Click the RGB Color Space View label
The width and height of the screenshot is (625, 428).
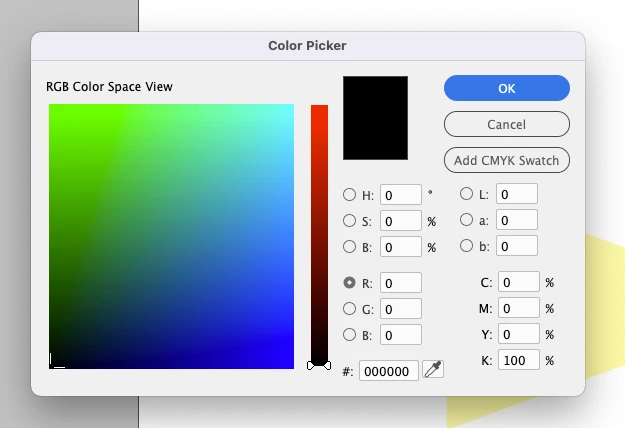pos(109,86)
